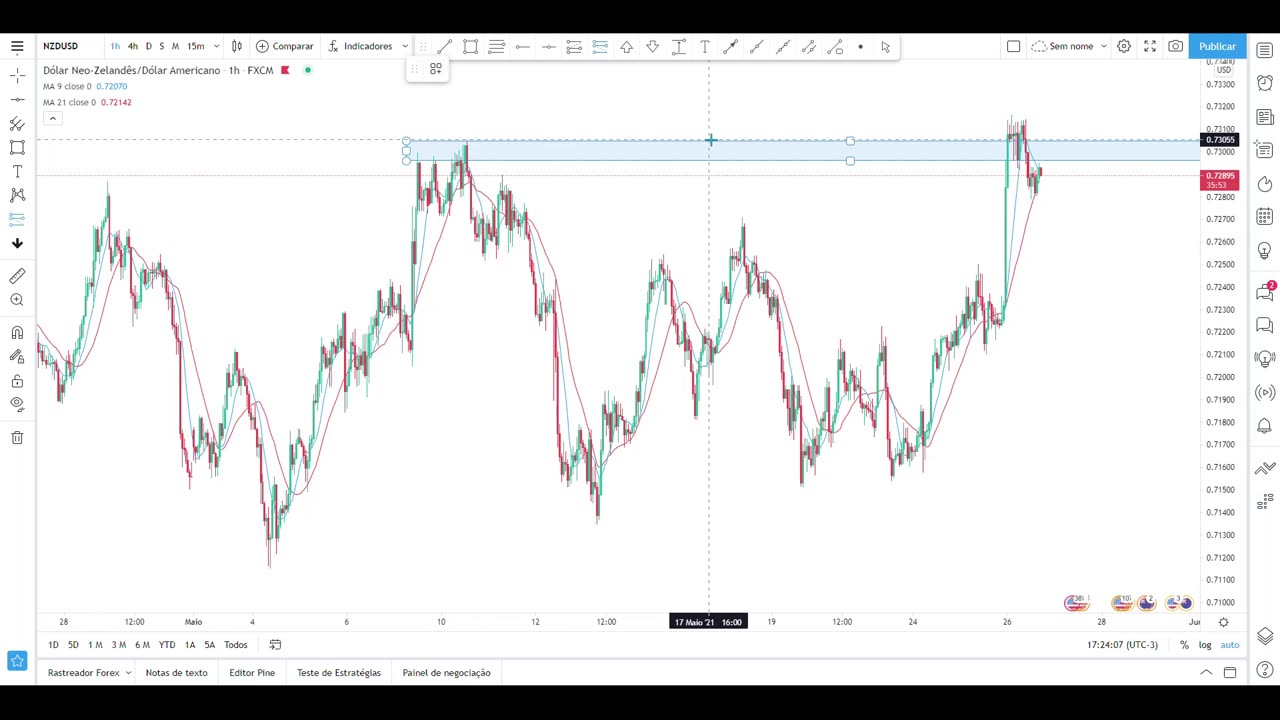This screenshot has height=720, width=1280.
Task: Select the down arrow icons tool
Action: (x=17, y=243)
